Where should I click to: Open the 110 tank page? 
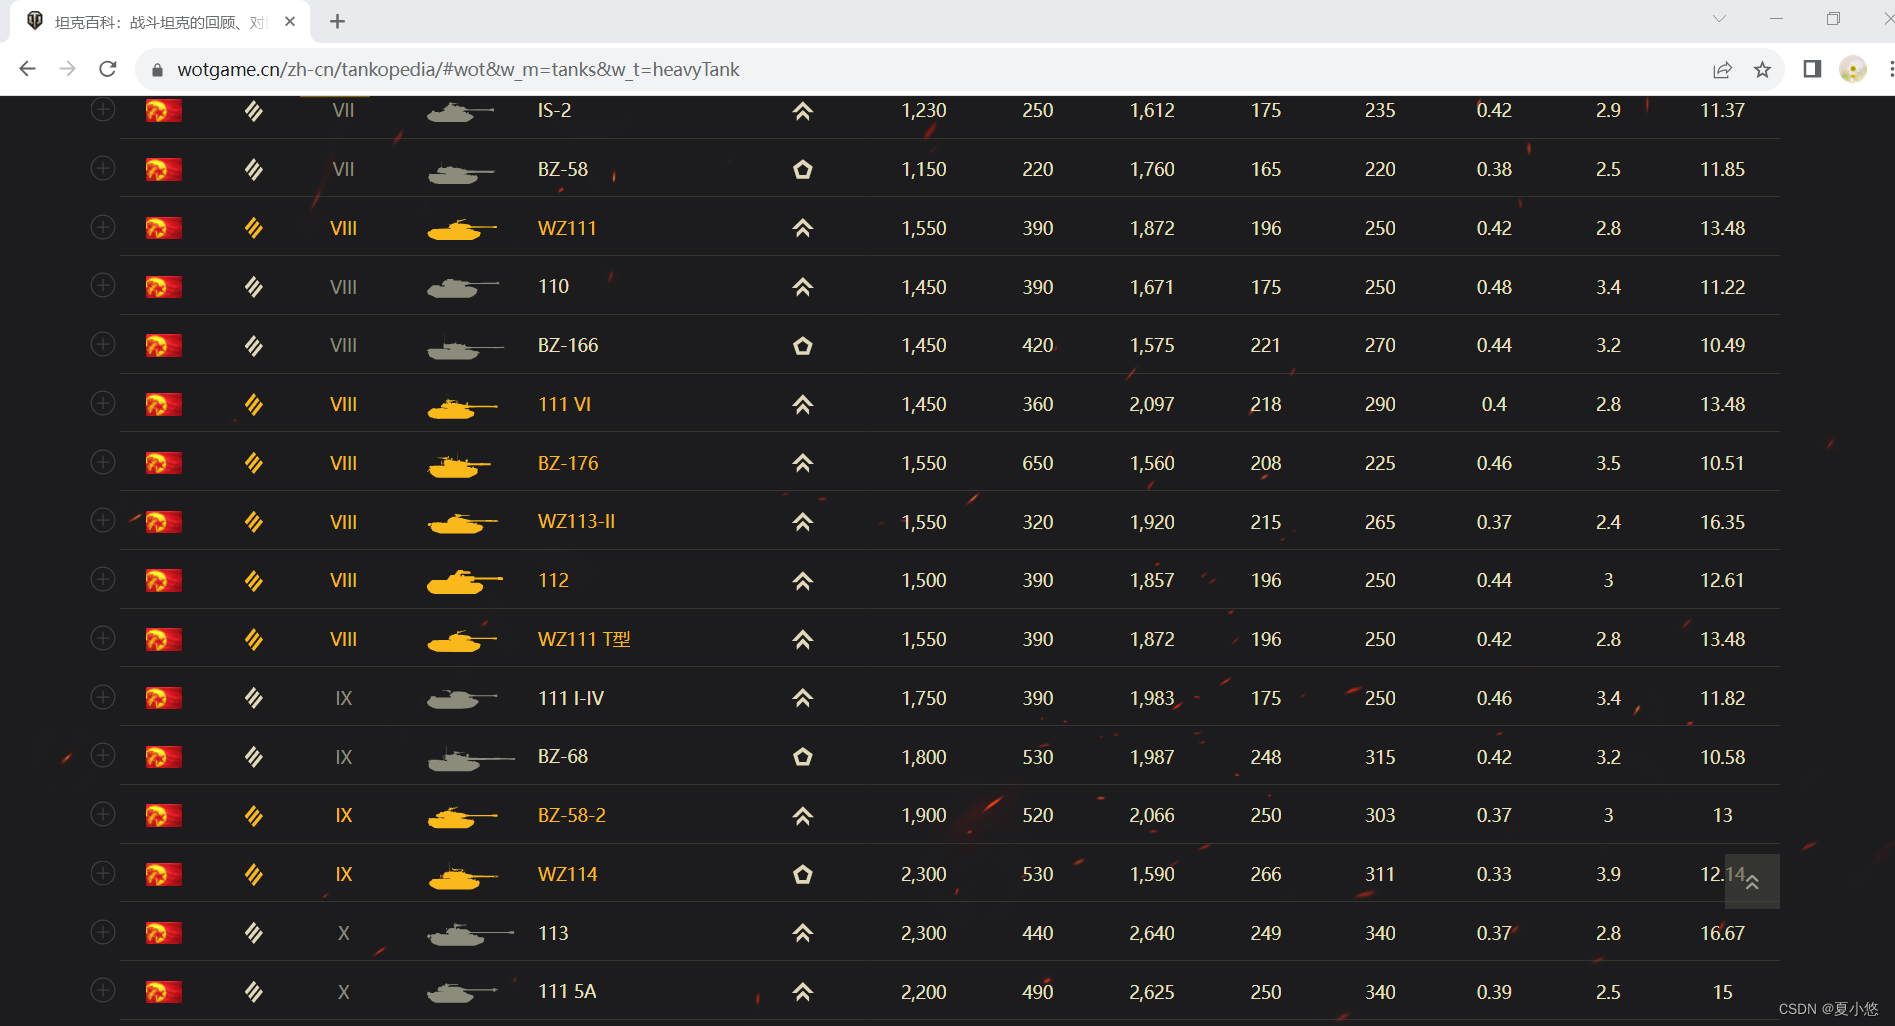tap(553, 286)
